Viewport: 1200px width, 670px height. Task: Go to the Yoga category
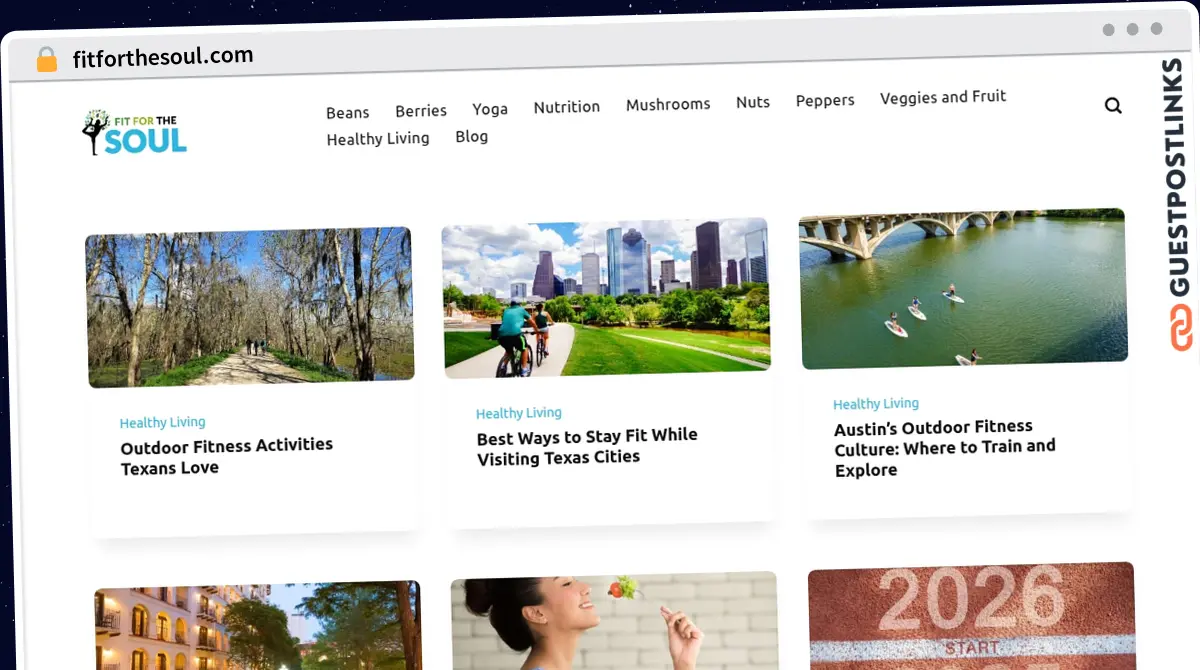(490, 109)
